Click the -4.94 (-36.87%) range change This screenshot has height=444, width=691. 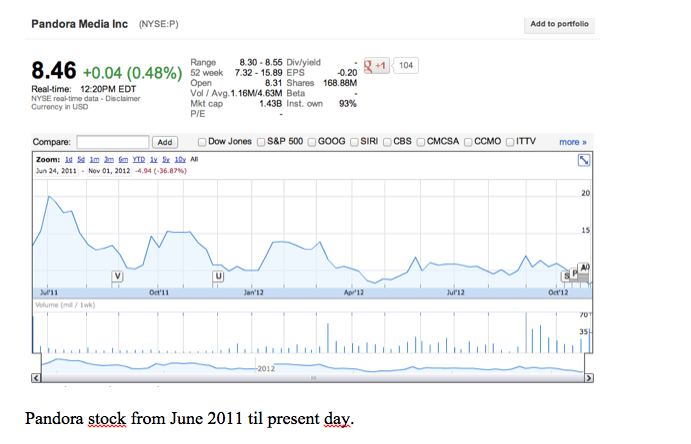tap(161, 170)
